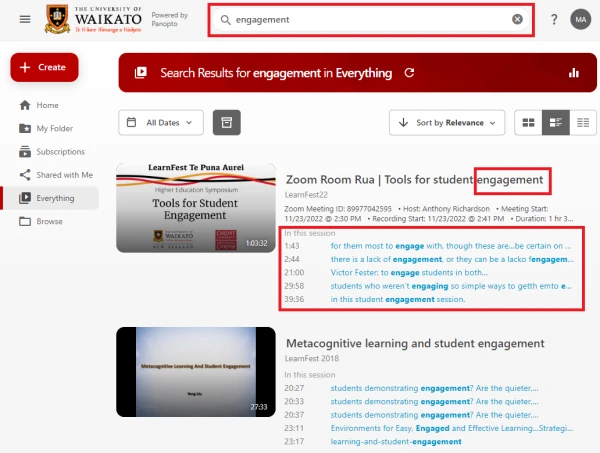Toggle the archive filter button
Viewport: 600px width, 453px height.
[x=227, y=122]
